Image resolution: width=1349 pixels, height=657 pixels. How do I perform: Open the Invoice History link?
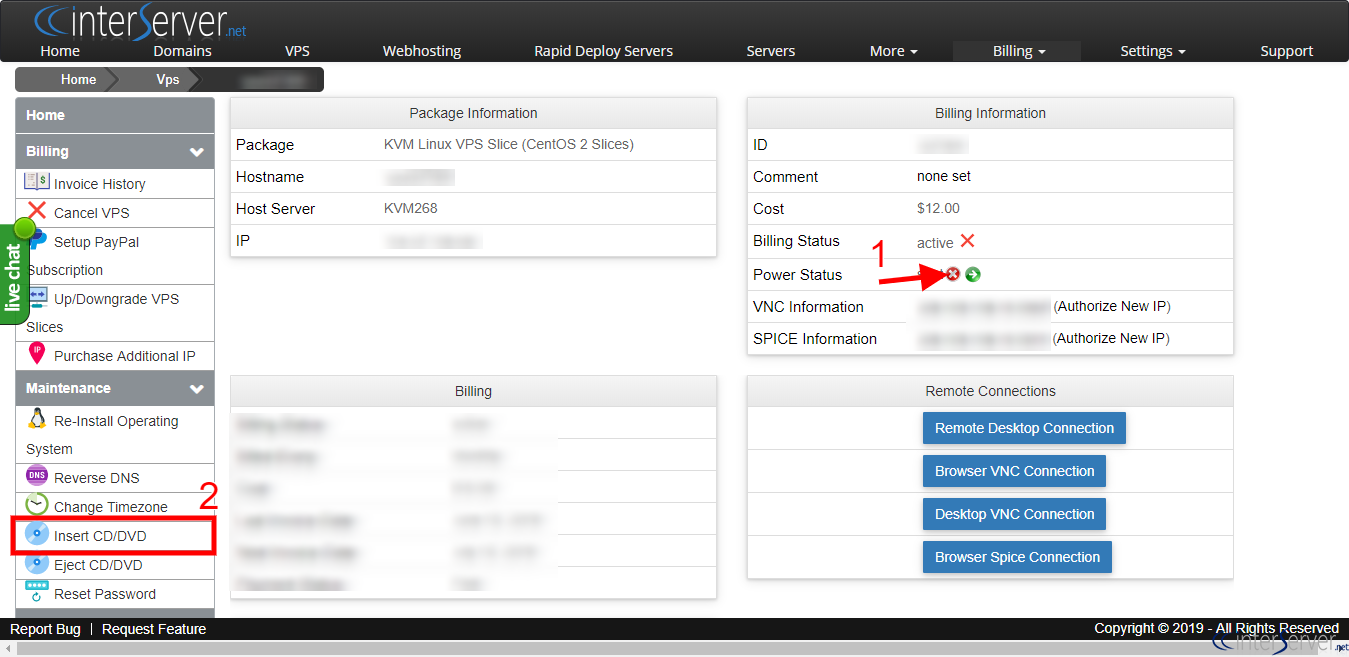click(x=100, y=184)
